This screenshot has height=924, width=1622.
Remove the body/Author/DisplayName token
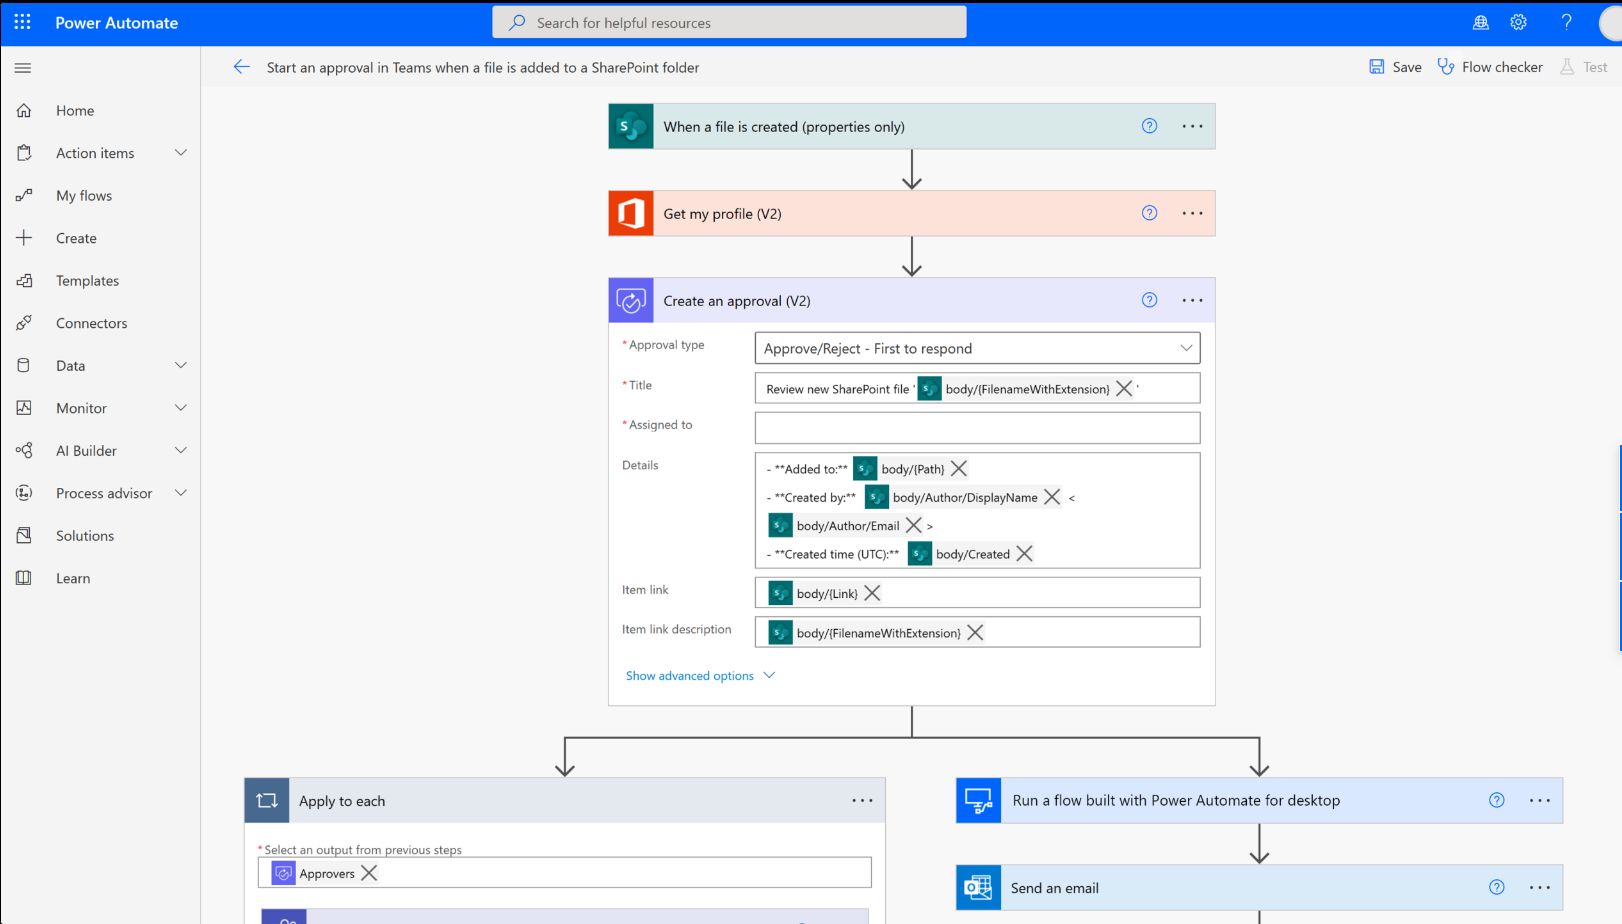1051,497
